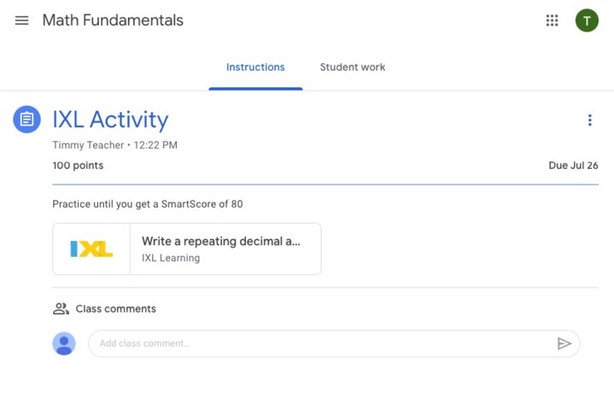Send the class comment
The image size is (614, 404).
(x=564, y=343)
